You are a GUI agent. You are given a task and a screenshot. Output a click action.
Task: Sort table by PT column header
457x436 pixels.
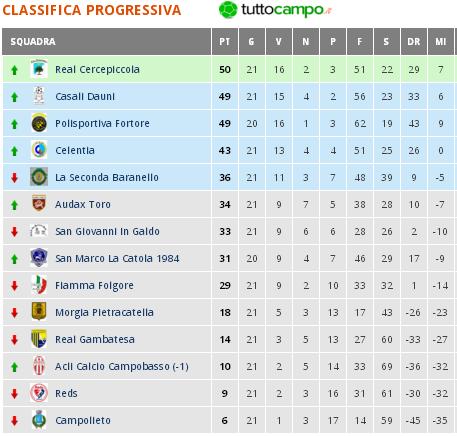[x=224, y=42]
